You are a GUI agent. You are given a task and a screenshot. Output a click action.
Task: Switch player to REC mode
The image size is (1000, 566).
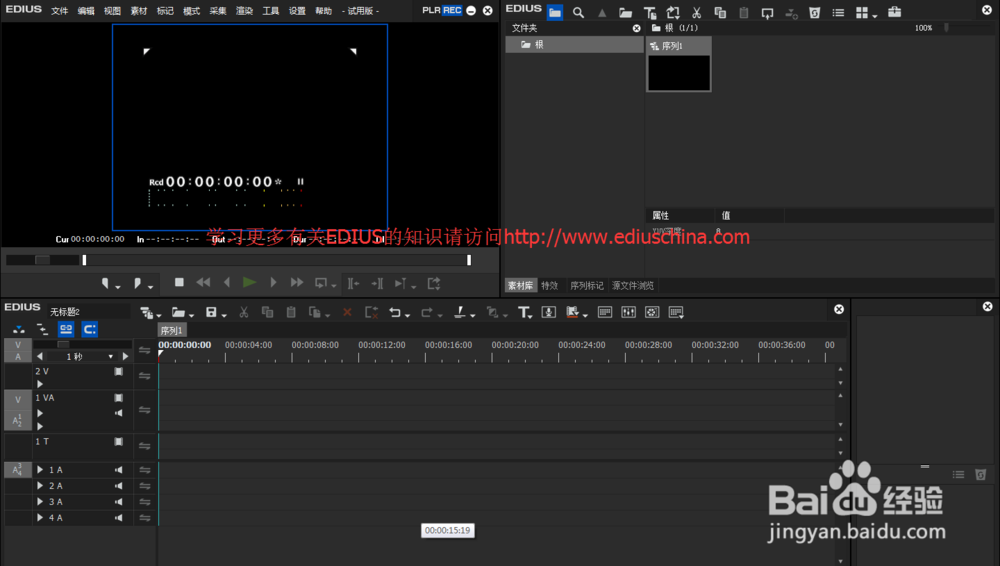[452, 10]
